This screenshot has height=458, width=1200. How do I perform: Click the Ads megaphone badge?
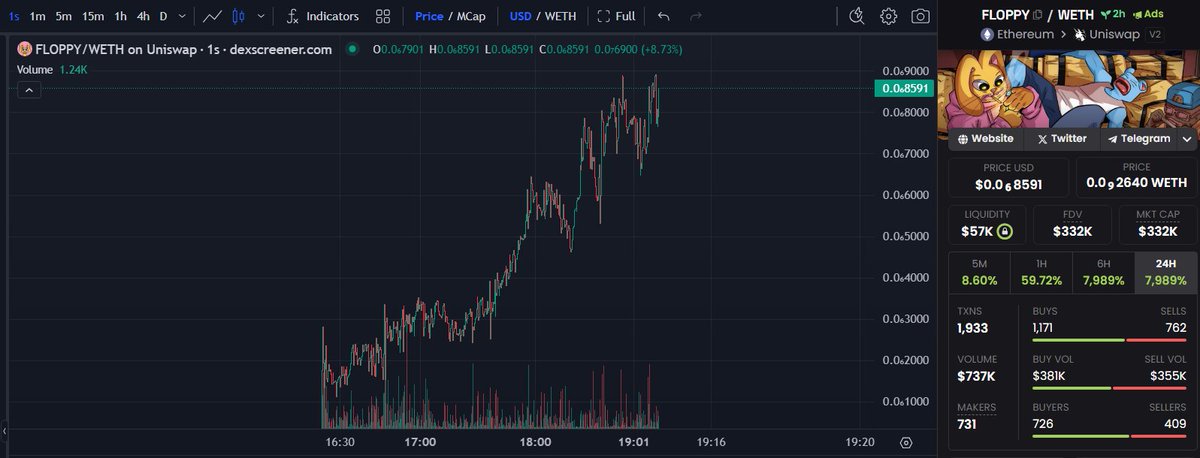1149,14
